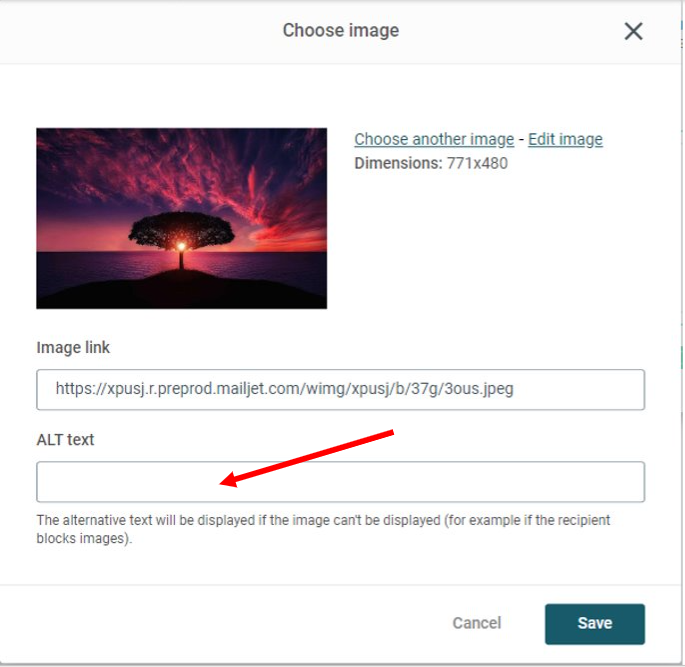Open the Edit image link
This screenshot has width=685, height=667.
click(x=565, y=139)
